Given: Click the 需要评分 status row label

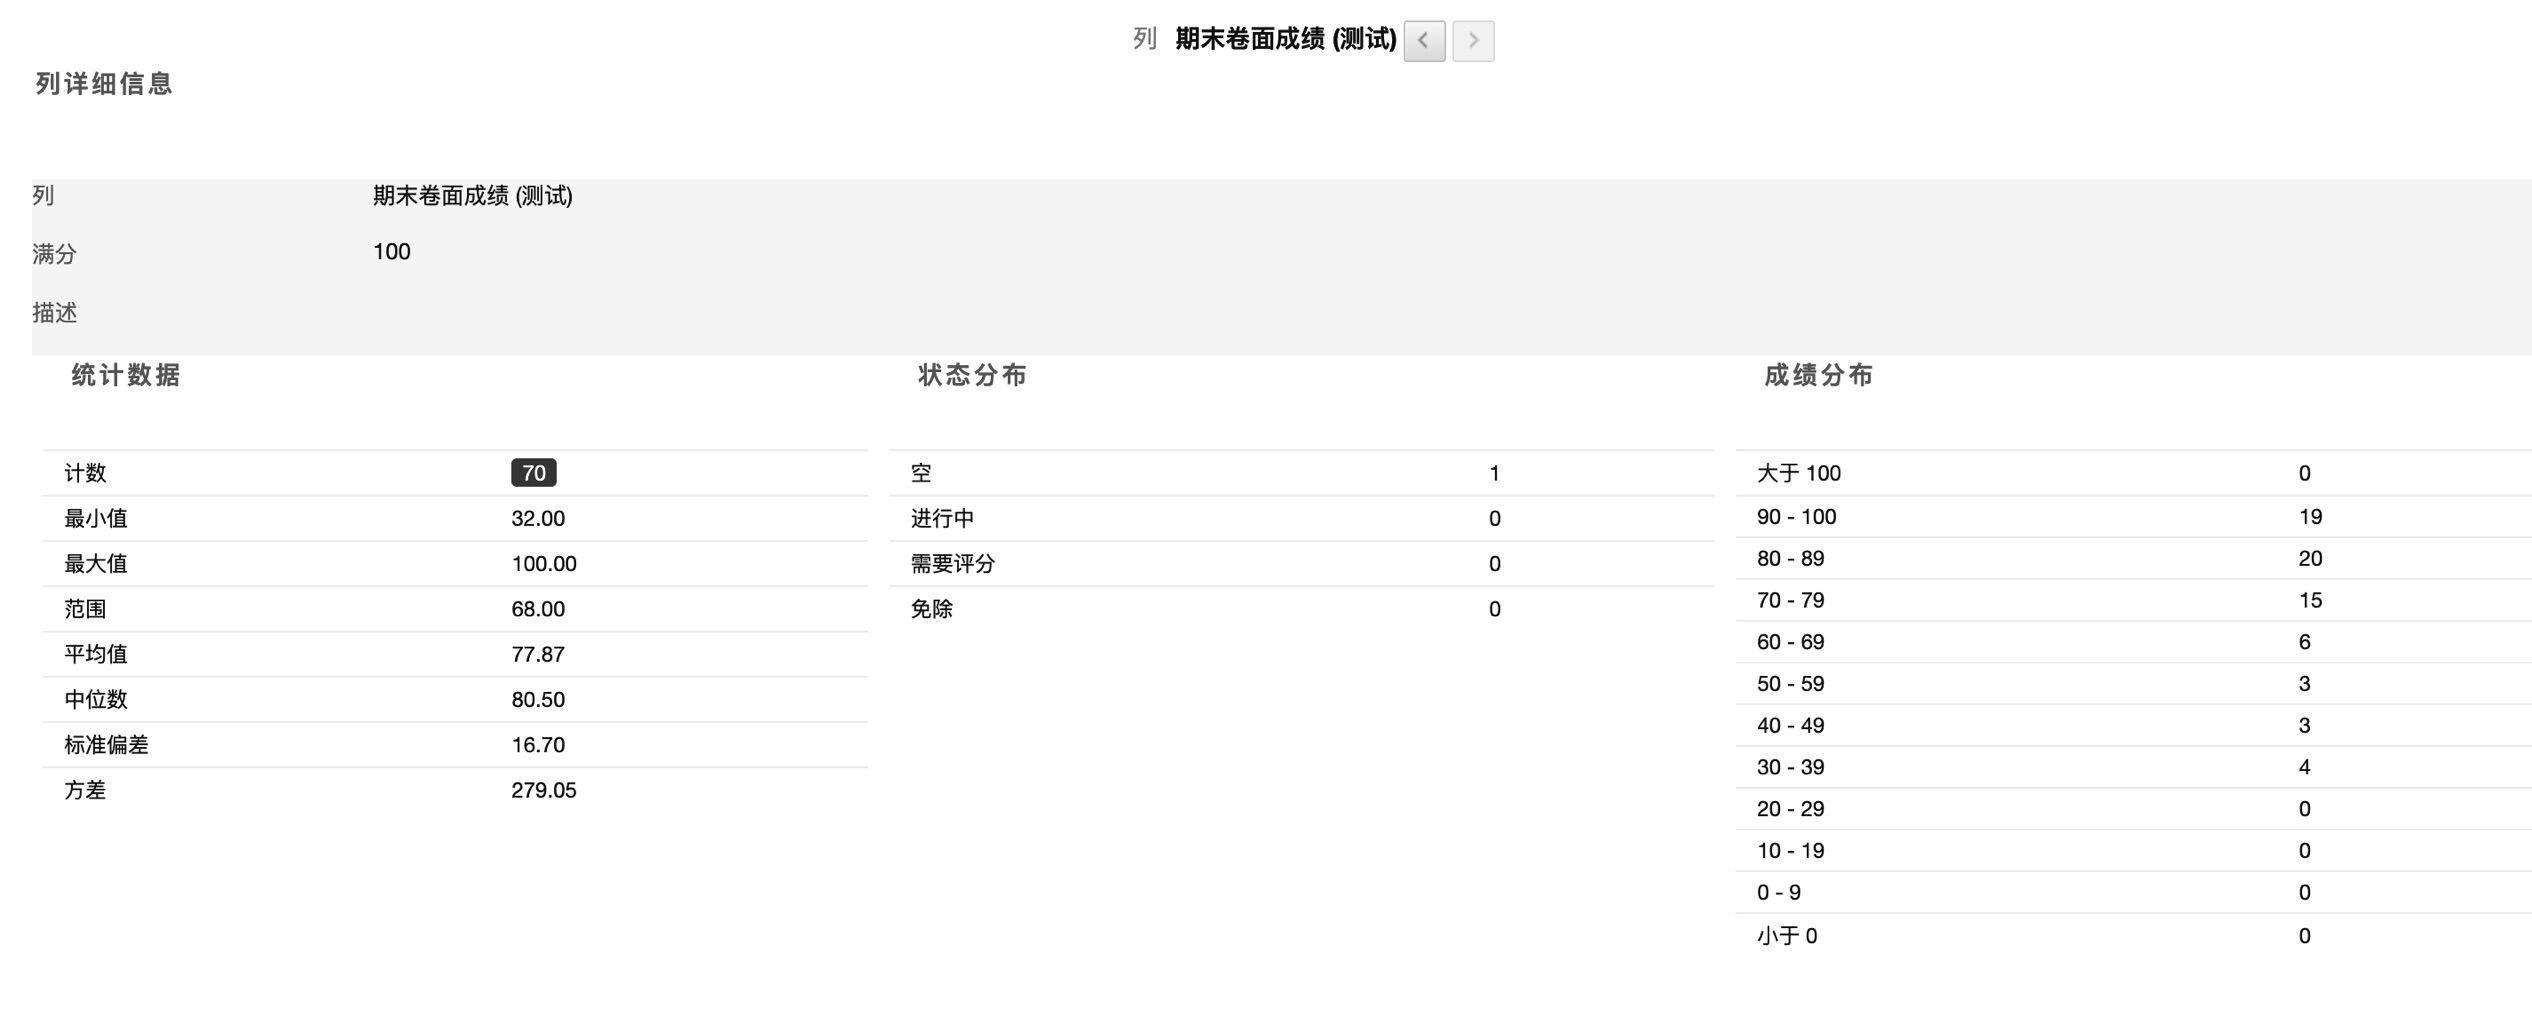Looking at the screenshot, I should tap(952, 564).
